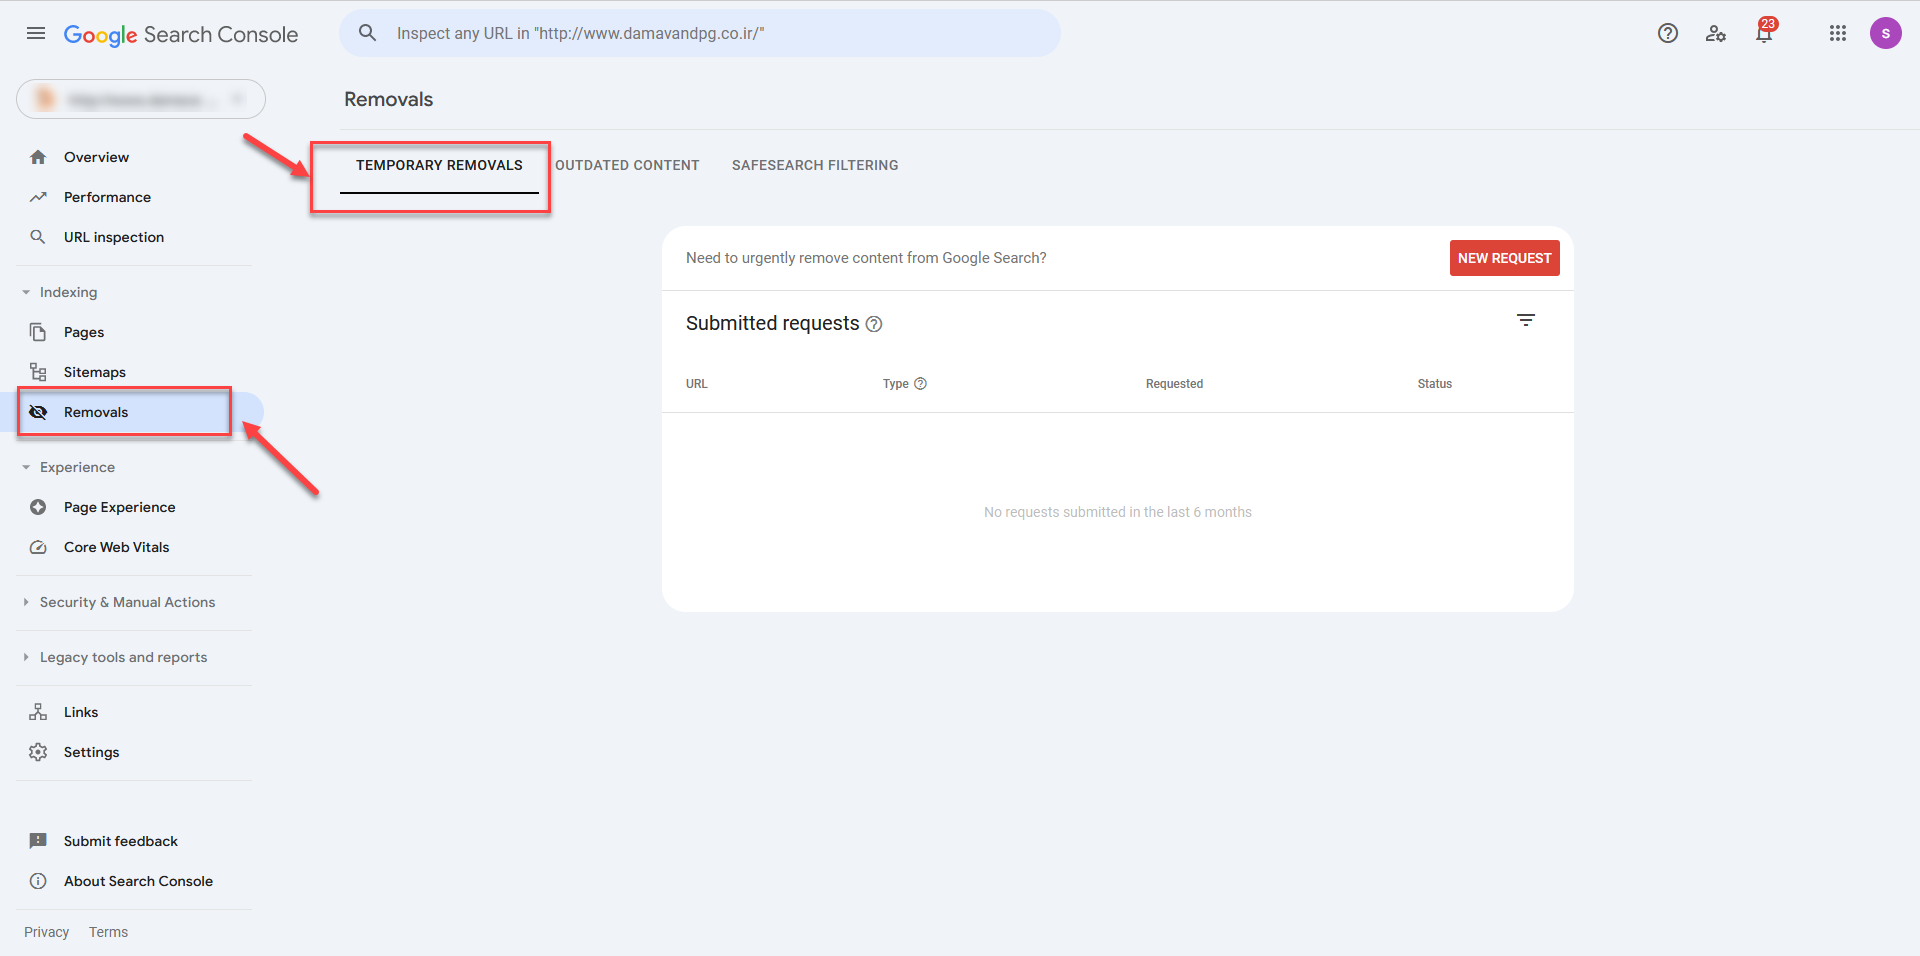Open the property selector dropdown
Image resolution: width=1920 pixels, height=956 pixels.
[x=141, y=99]
